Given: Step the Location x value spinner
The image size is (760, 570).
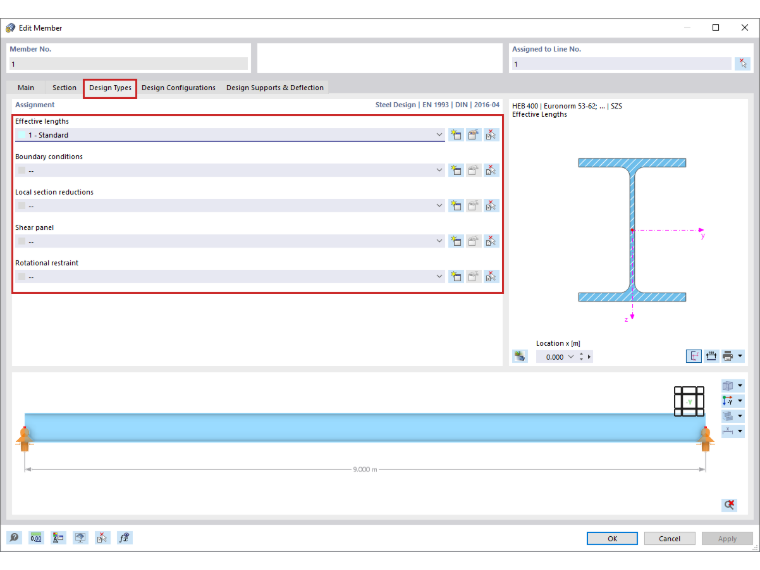Looking at the screenshot, I should coord(581,357).
